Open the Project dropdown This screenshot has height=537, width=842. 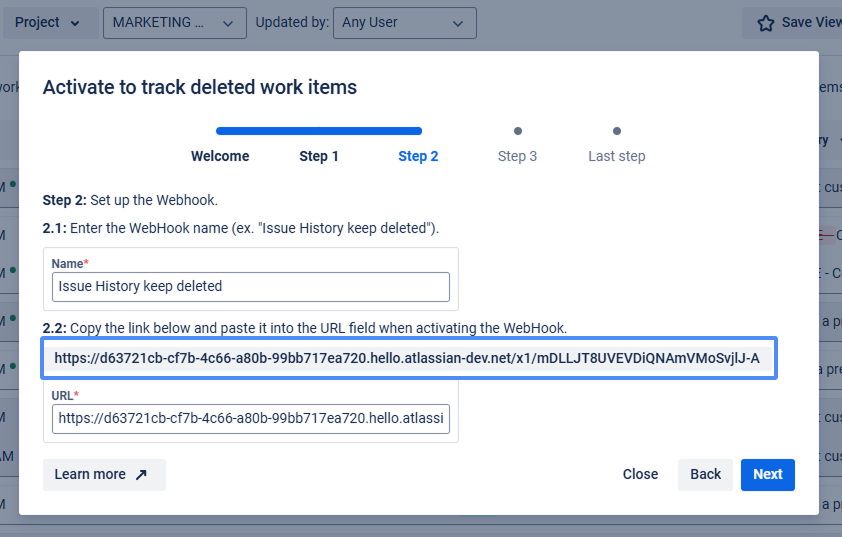click(x=49, y=23)
